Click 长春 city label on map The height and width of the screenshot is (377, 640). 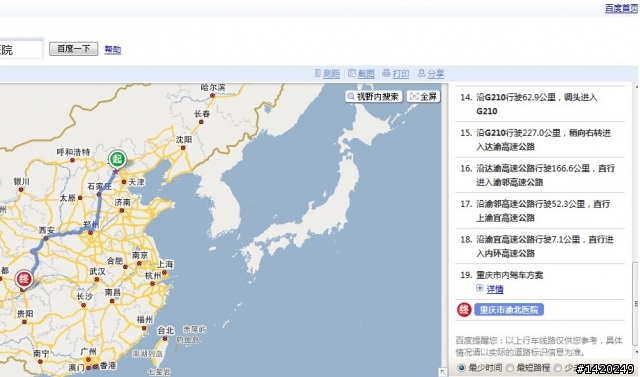tap(202, 114)
